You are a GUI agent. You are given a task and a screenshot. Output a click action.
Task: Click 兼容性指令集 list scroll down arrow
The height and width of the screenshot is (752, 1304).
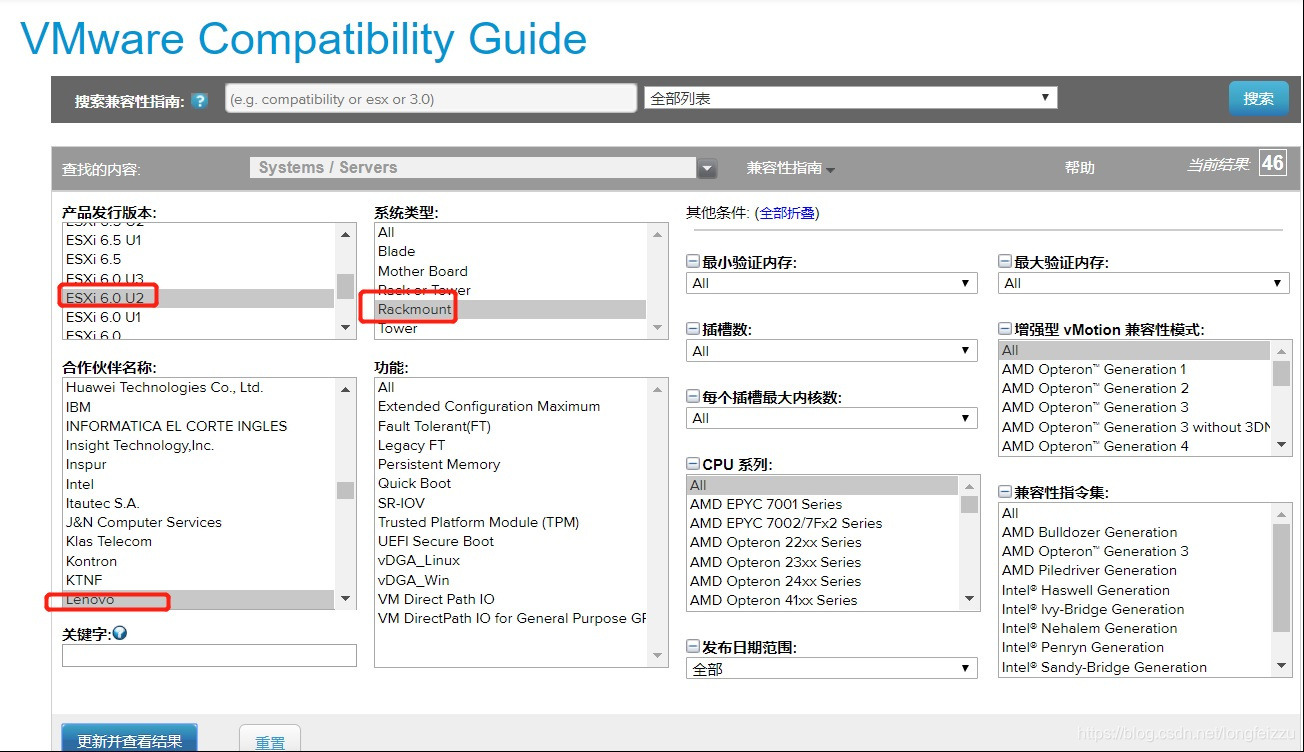click(1282, 667)
